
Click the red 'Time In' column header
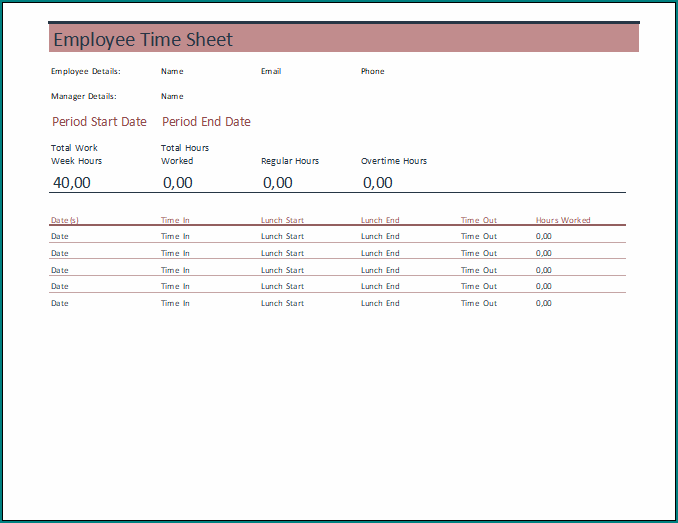pyautogui.click(x=175, y=220)
